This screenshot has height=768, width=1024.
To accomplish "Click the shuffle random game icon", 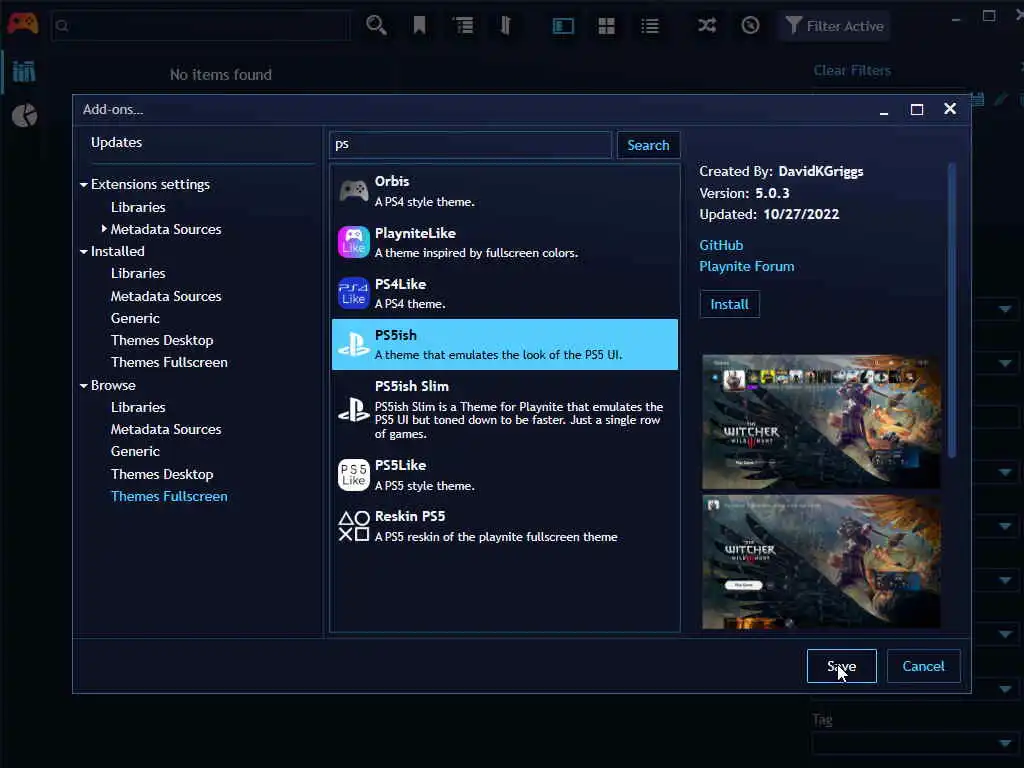I will [x=707, y=25].
